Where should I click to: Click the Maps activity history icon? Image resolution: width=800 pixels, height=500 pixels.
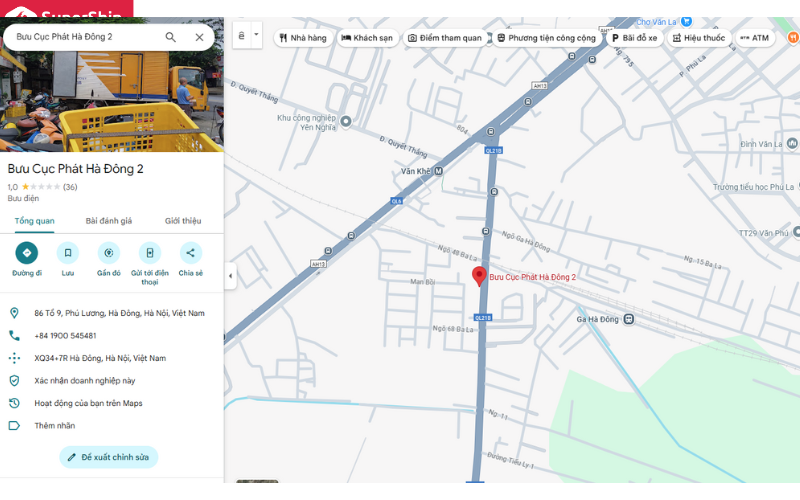tap(14, 403)
